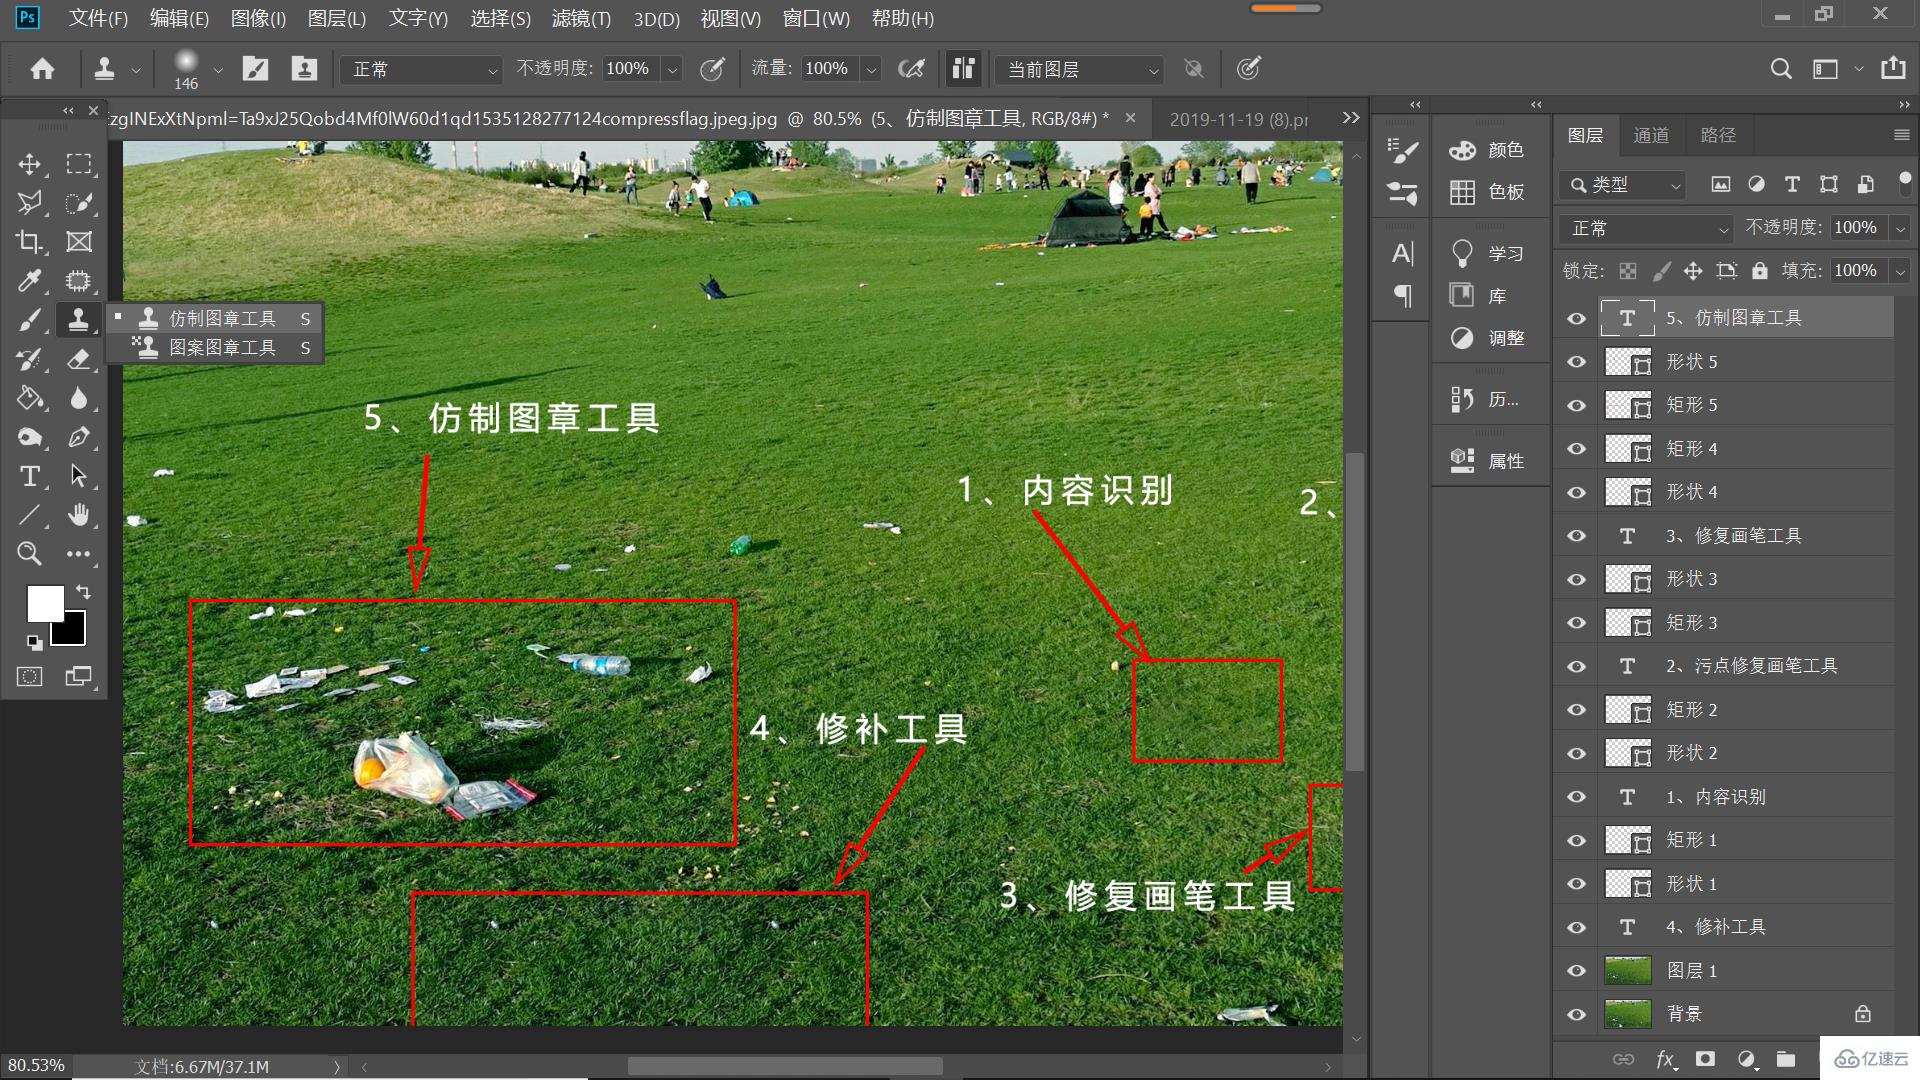Select the Path Selection tool
The height and width of the screenshot is (1080, 1920).
coord(79,476)
